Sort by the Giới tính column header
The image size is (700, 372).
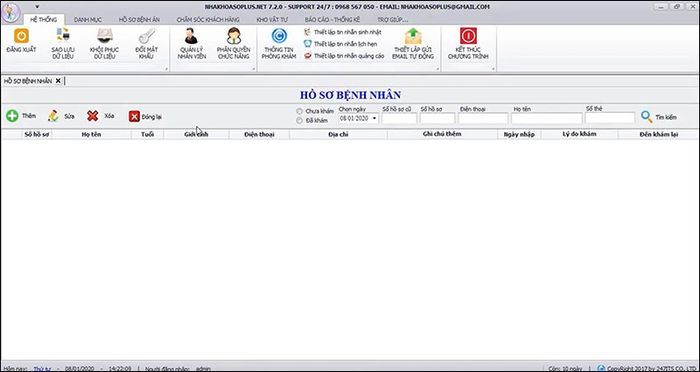[x=196, y=134]
